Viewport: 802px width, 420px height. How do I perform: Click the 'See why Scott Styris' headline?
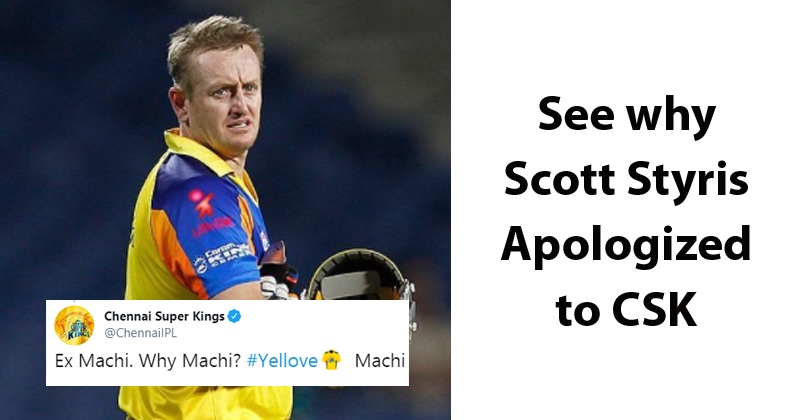626,149
